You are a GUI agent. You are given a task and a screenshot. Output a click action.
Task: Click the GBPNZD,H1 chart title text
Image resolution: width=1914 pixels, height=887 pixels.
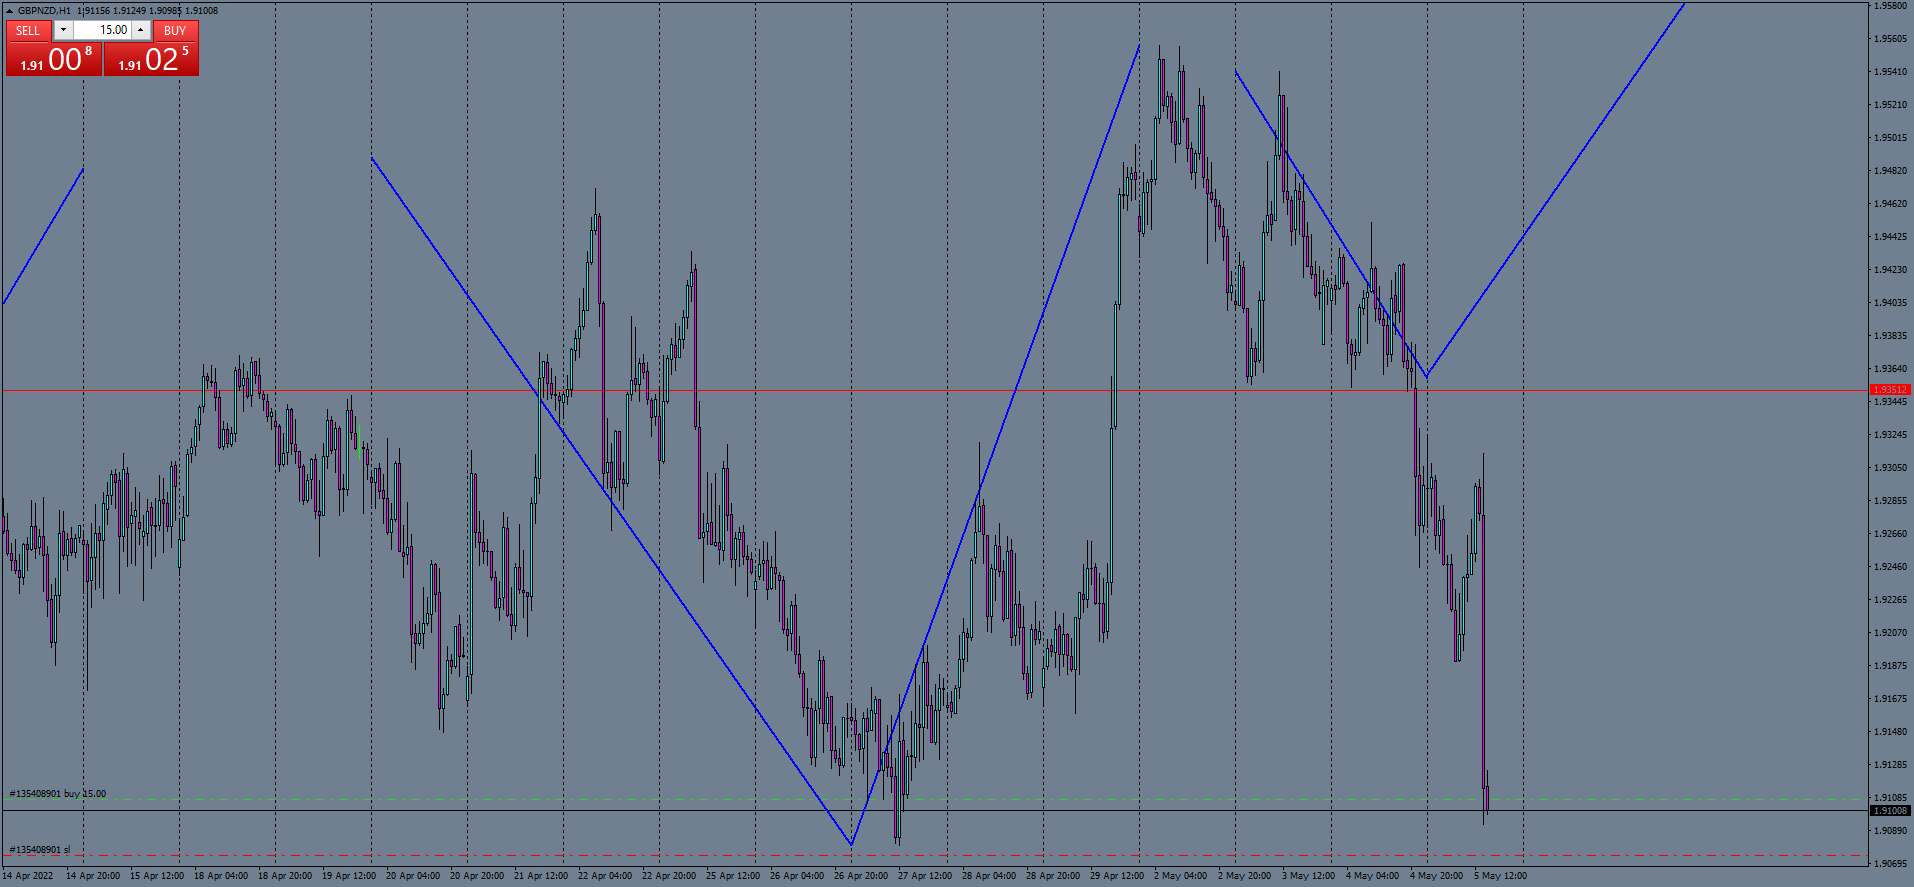coord(45,11)
